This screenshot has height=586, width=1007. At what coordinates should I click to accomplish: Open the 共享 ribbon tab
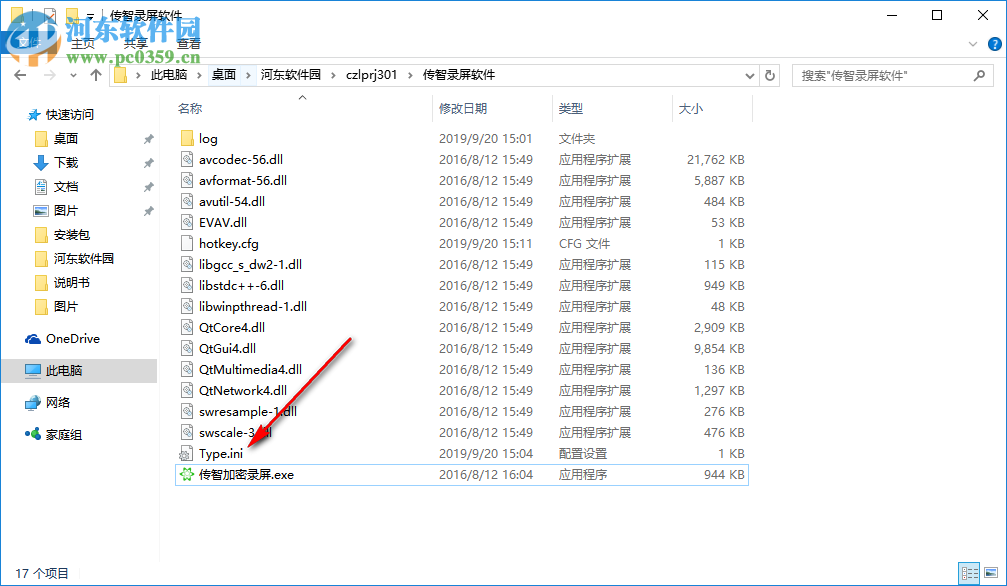(135, 43)
